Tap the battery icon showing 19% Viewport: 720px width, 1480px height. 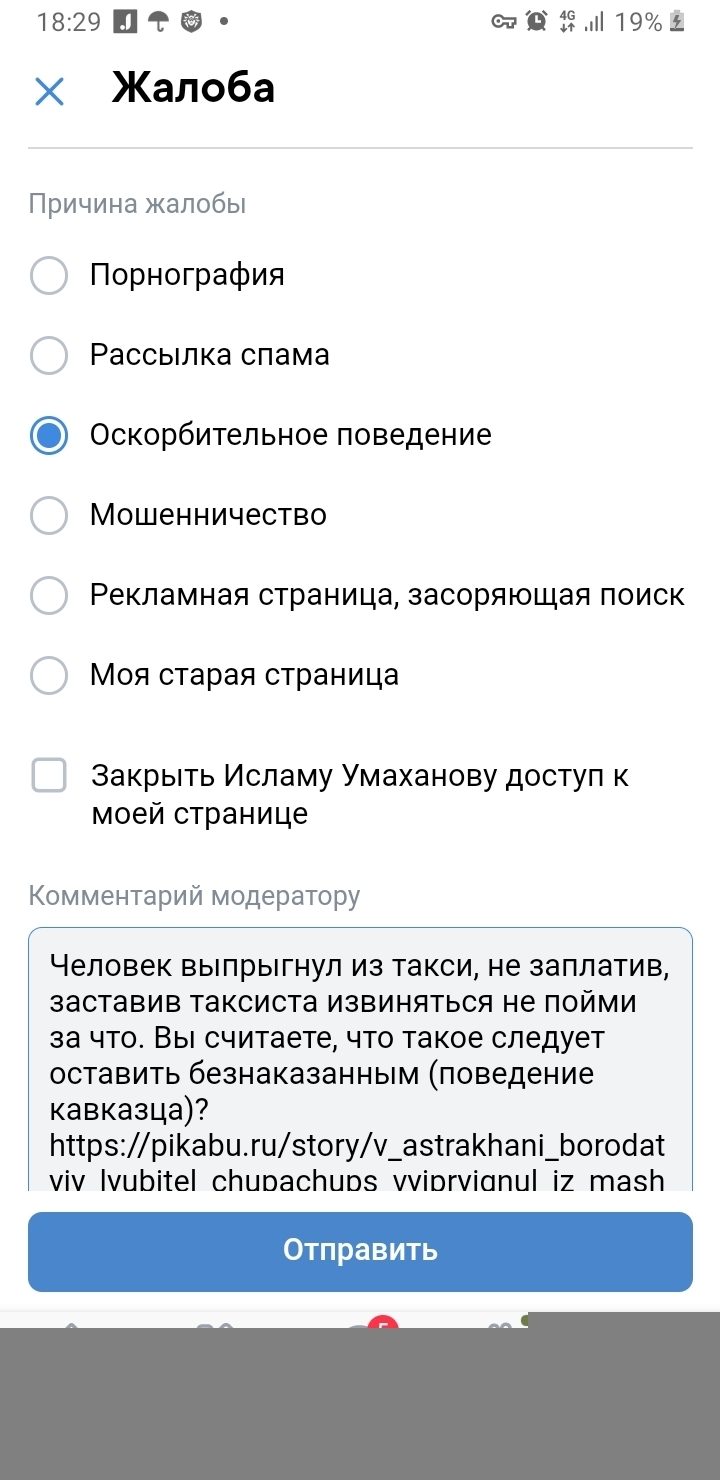click(678, 22)
